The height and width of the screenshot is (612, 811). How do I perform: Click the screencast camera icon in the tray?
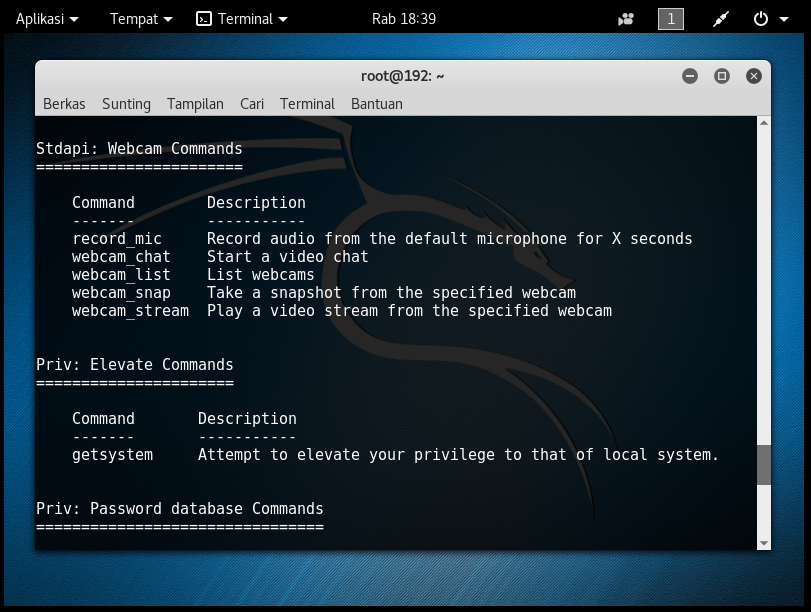click(x=624, y=18)
